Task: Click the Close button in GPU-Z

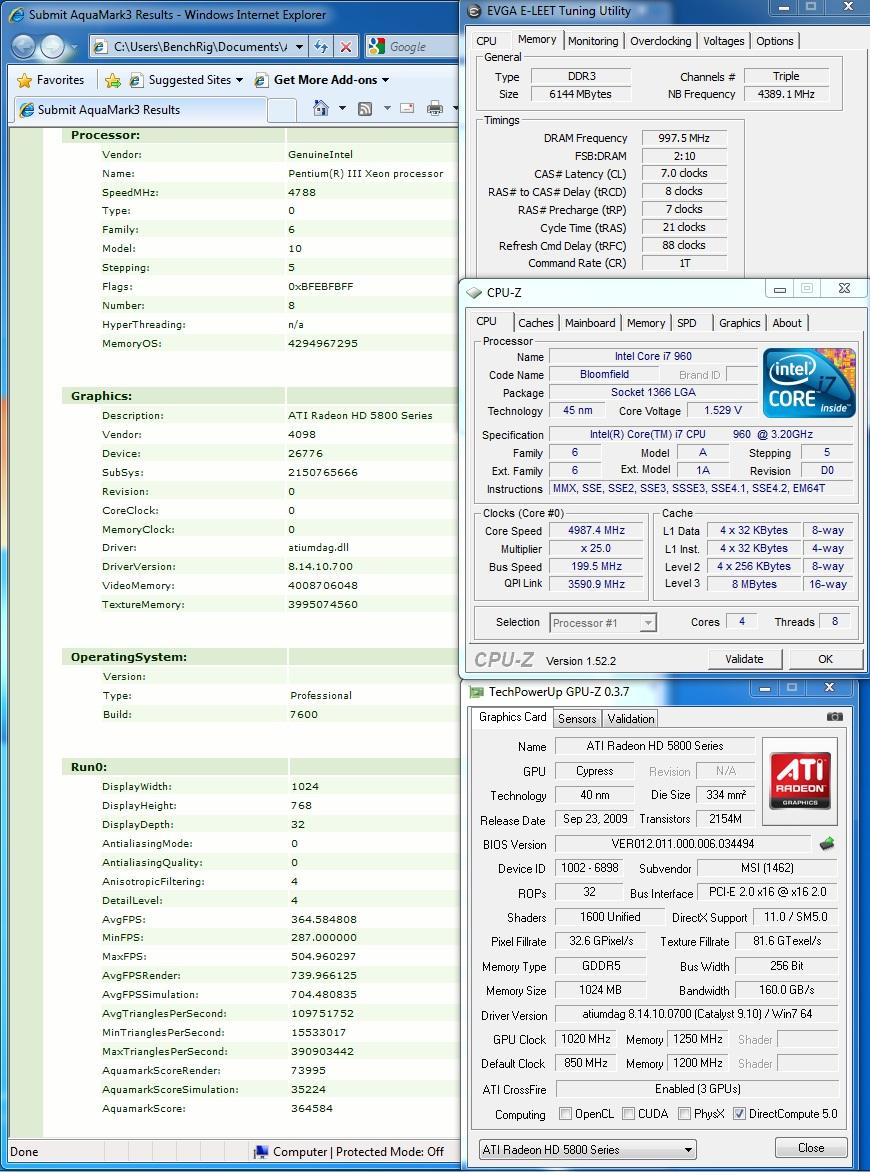Action: tap(811, 1147)
